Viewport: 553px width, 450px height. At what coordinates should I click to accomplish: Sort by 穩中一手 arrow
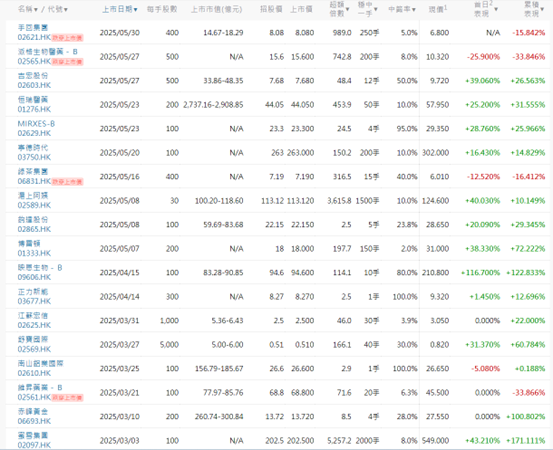376,10
